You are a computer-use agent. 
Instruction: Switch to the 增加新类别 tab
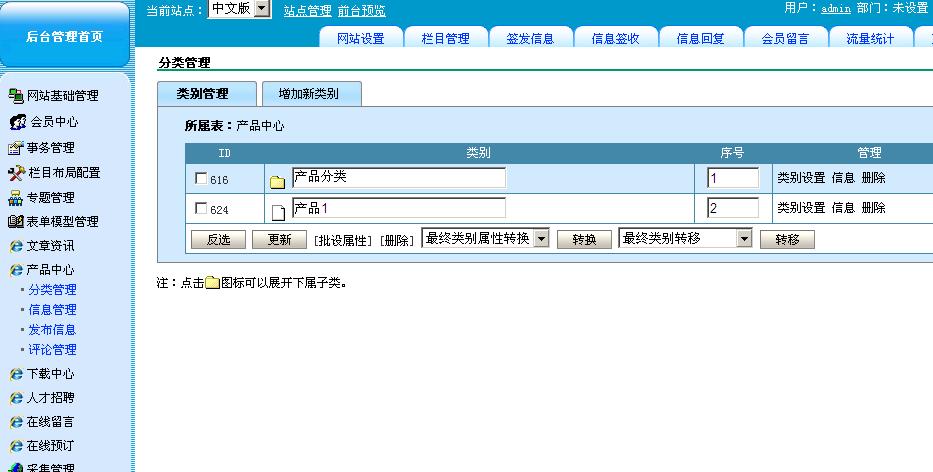308,94
